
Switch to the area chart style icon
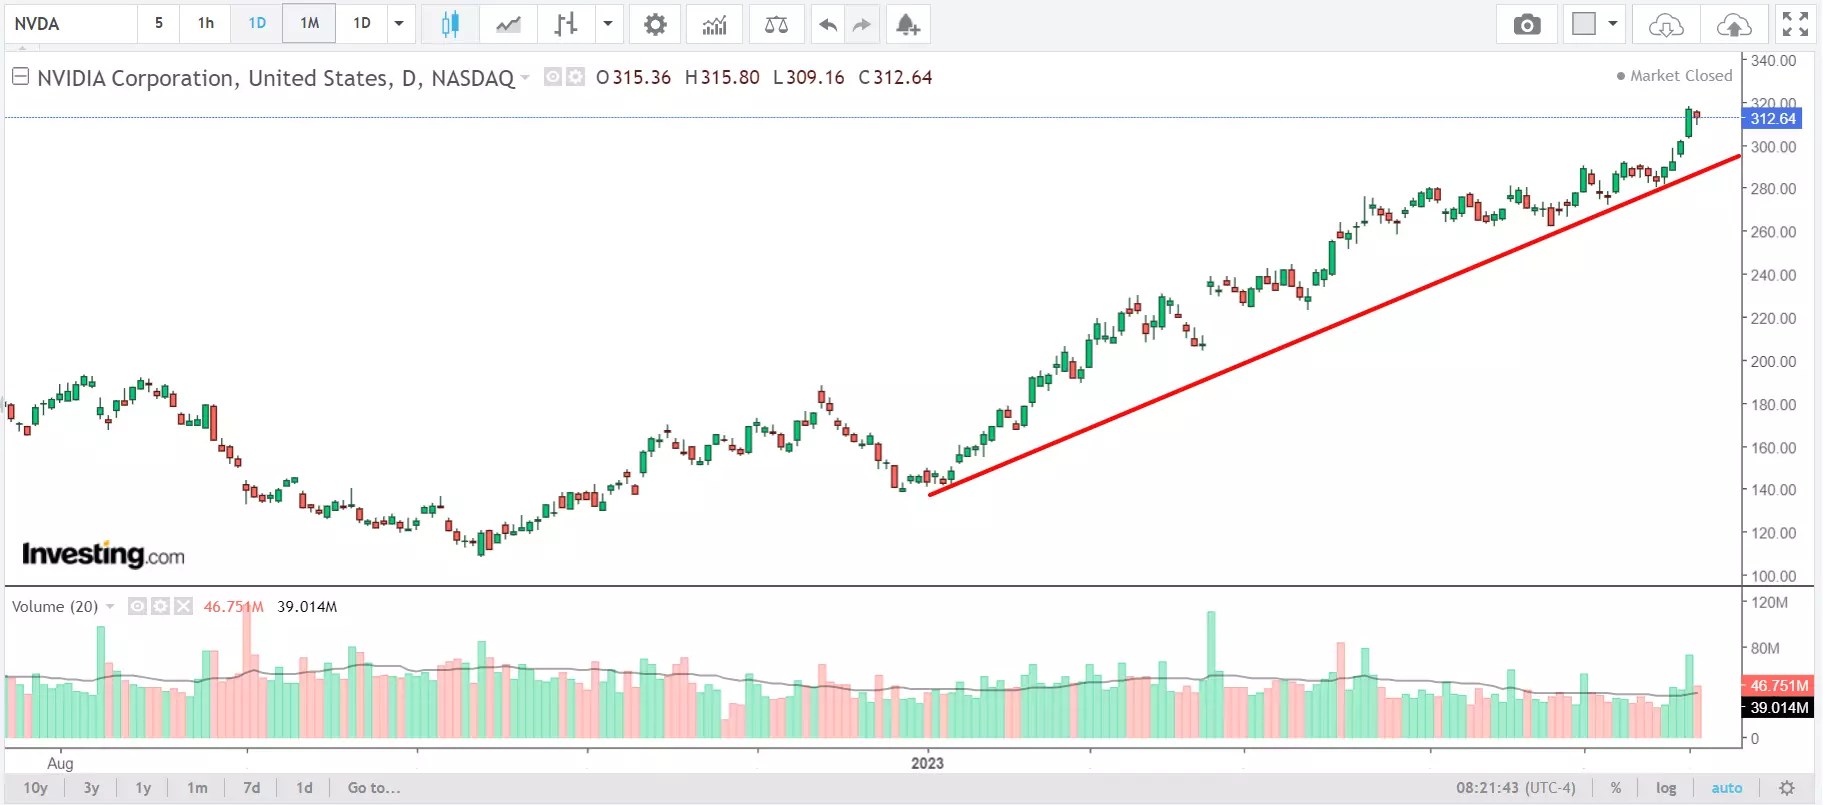[508, 24]
